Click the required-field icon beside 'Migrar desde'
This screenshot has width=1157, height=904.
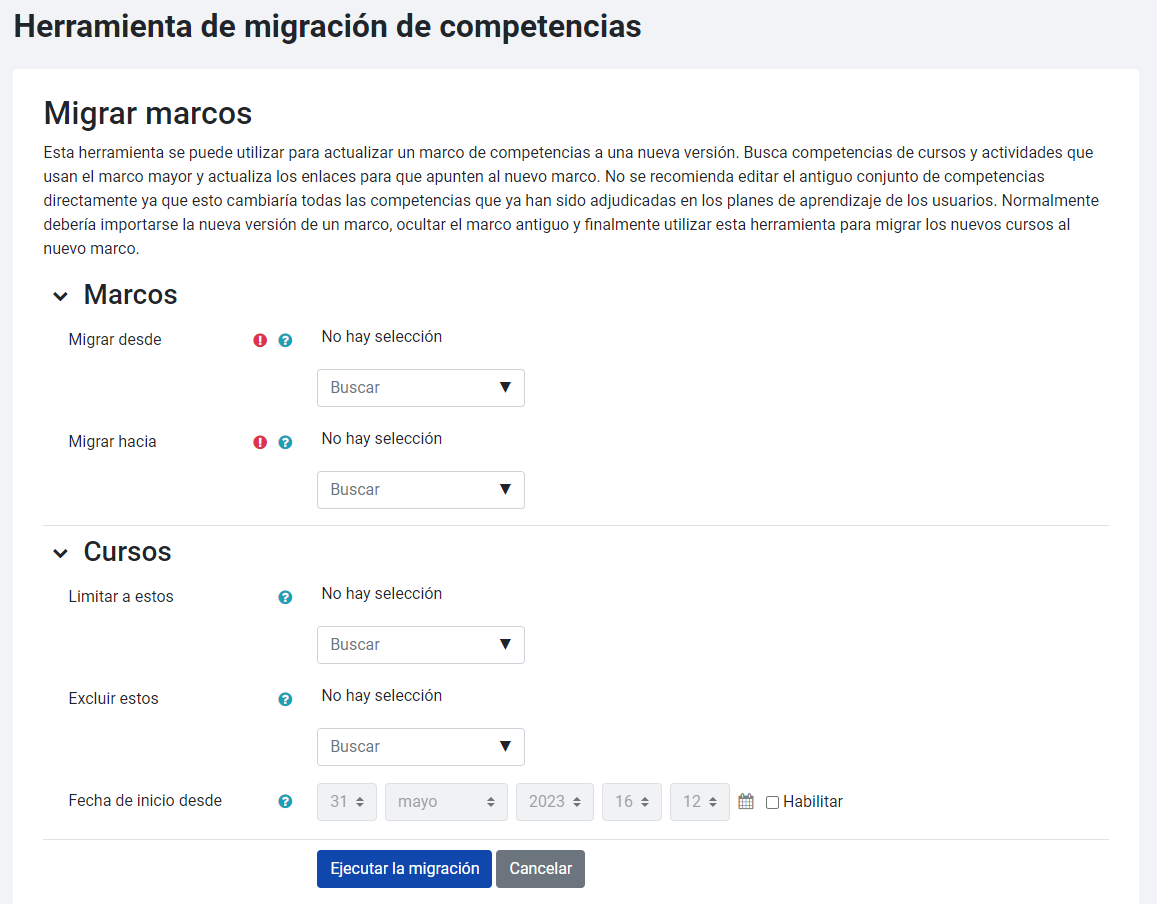coord(260,340)
